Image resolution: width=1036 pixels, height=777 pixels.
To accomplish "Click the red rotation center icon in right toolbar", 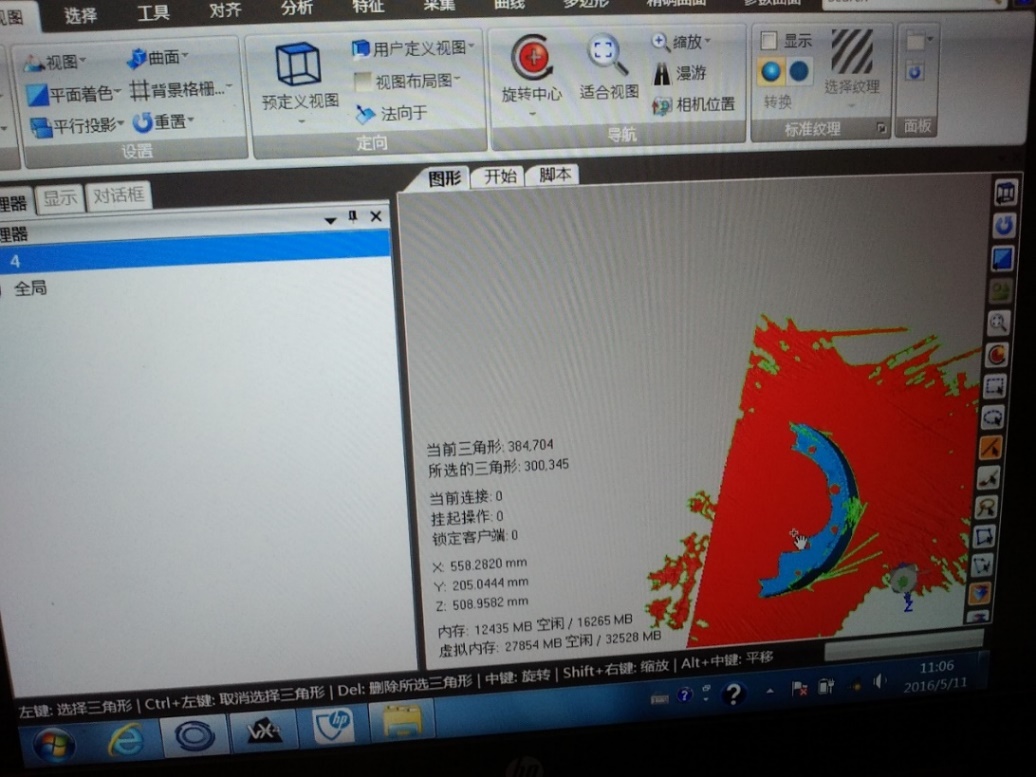I will tap(996, 355).
